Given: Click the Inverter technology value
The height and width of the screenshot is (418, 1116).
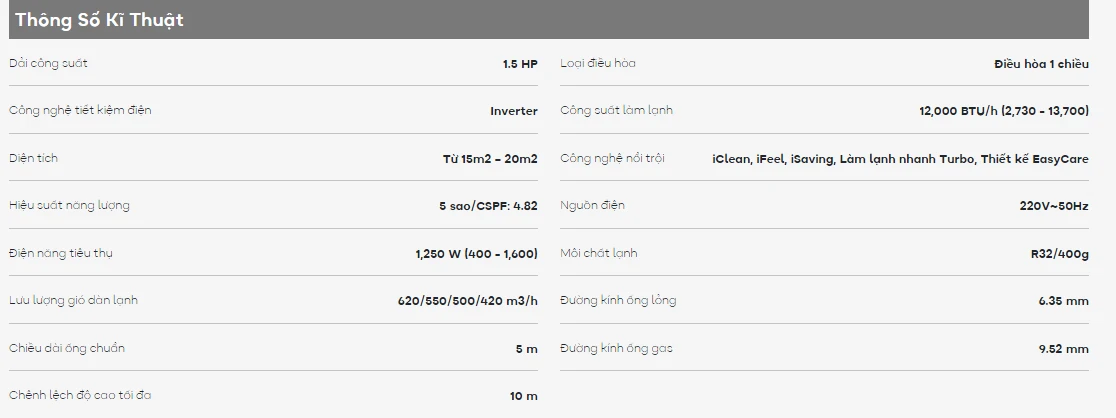Looking at the screenshot, I should pyautogui.click(x=513, y=111).
